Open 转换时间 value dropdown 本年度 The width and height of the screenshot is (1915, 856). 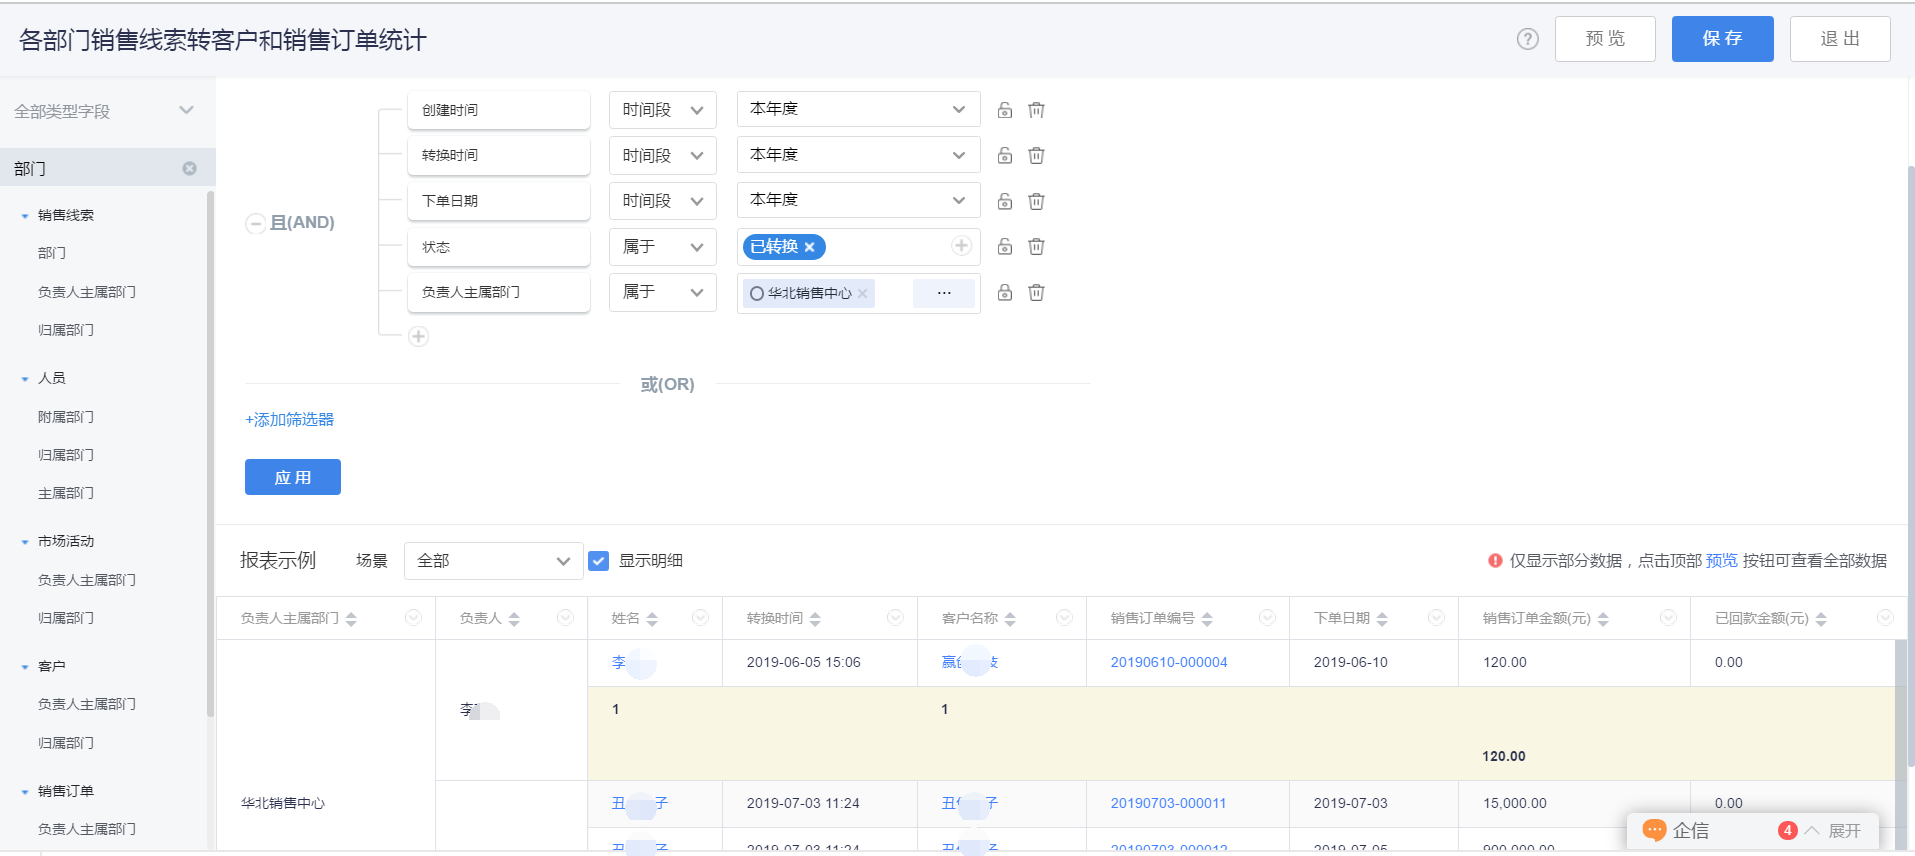[858, 155]
